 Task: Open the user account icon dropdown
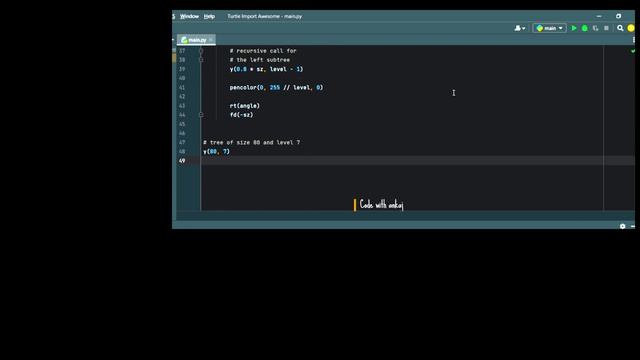520,28
